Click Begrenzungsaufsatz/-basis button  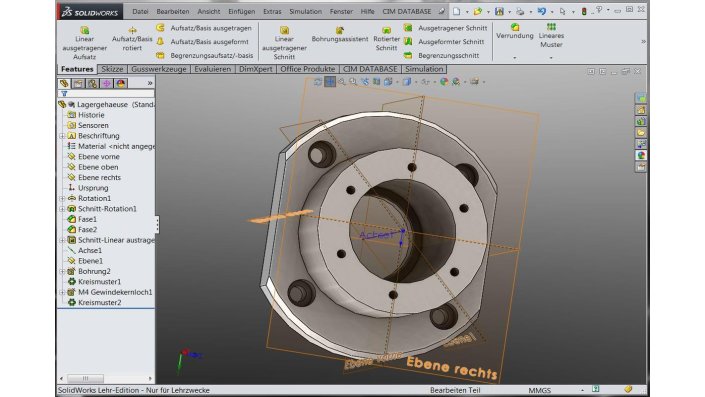(205, 55)
